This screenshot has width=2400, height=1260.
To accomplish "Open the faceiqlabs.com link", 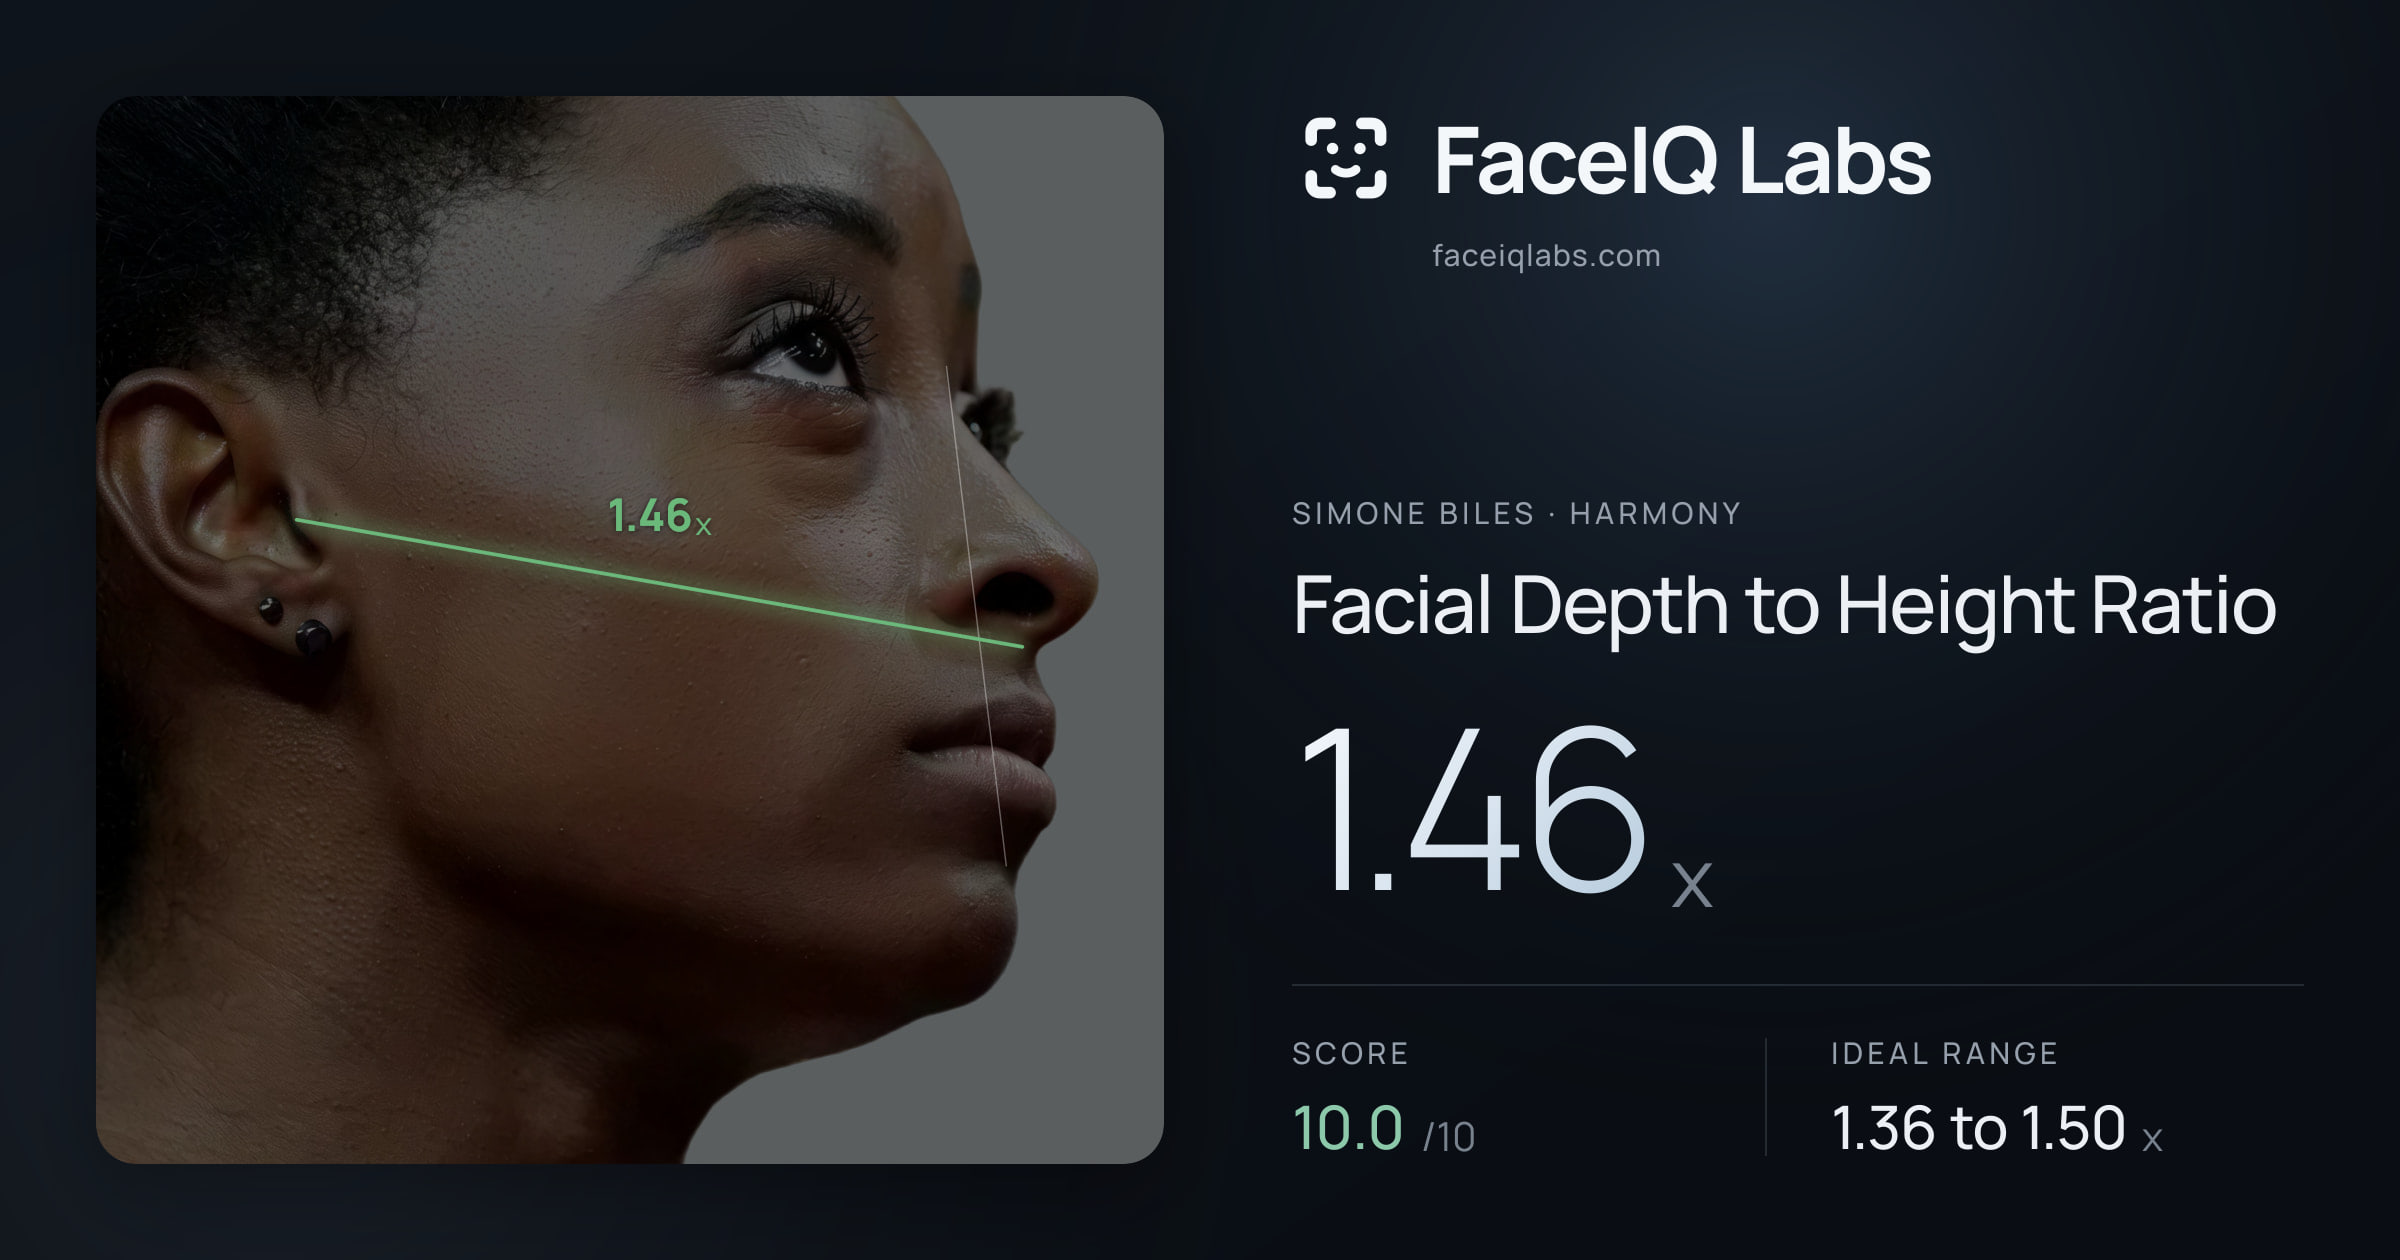I will point(1546,256).
